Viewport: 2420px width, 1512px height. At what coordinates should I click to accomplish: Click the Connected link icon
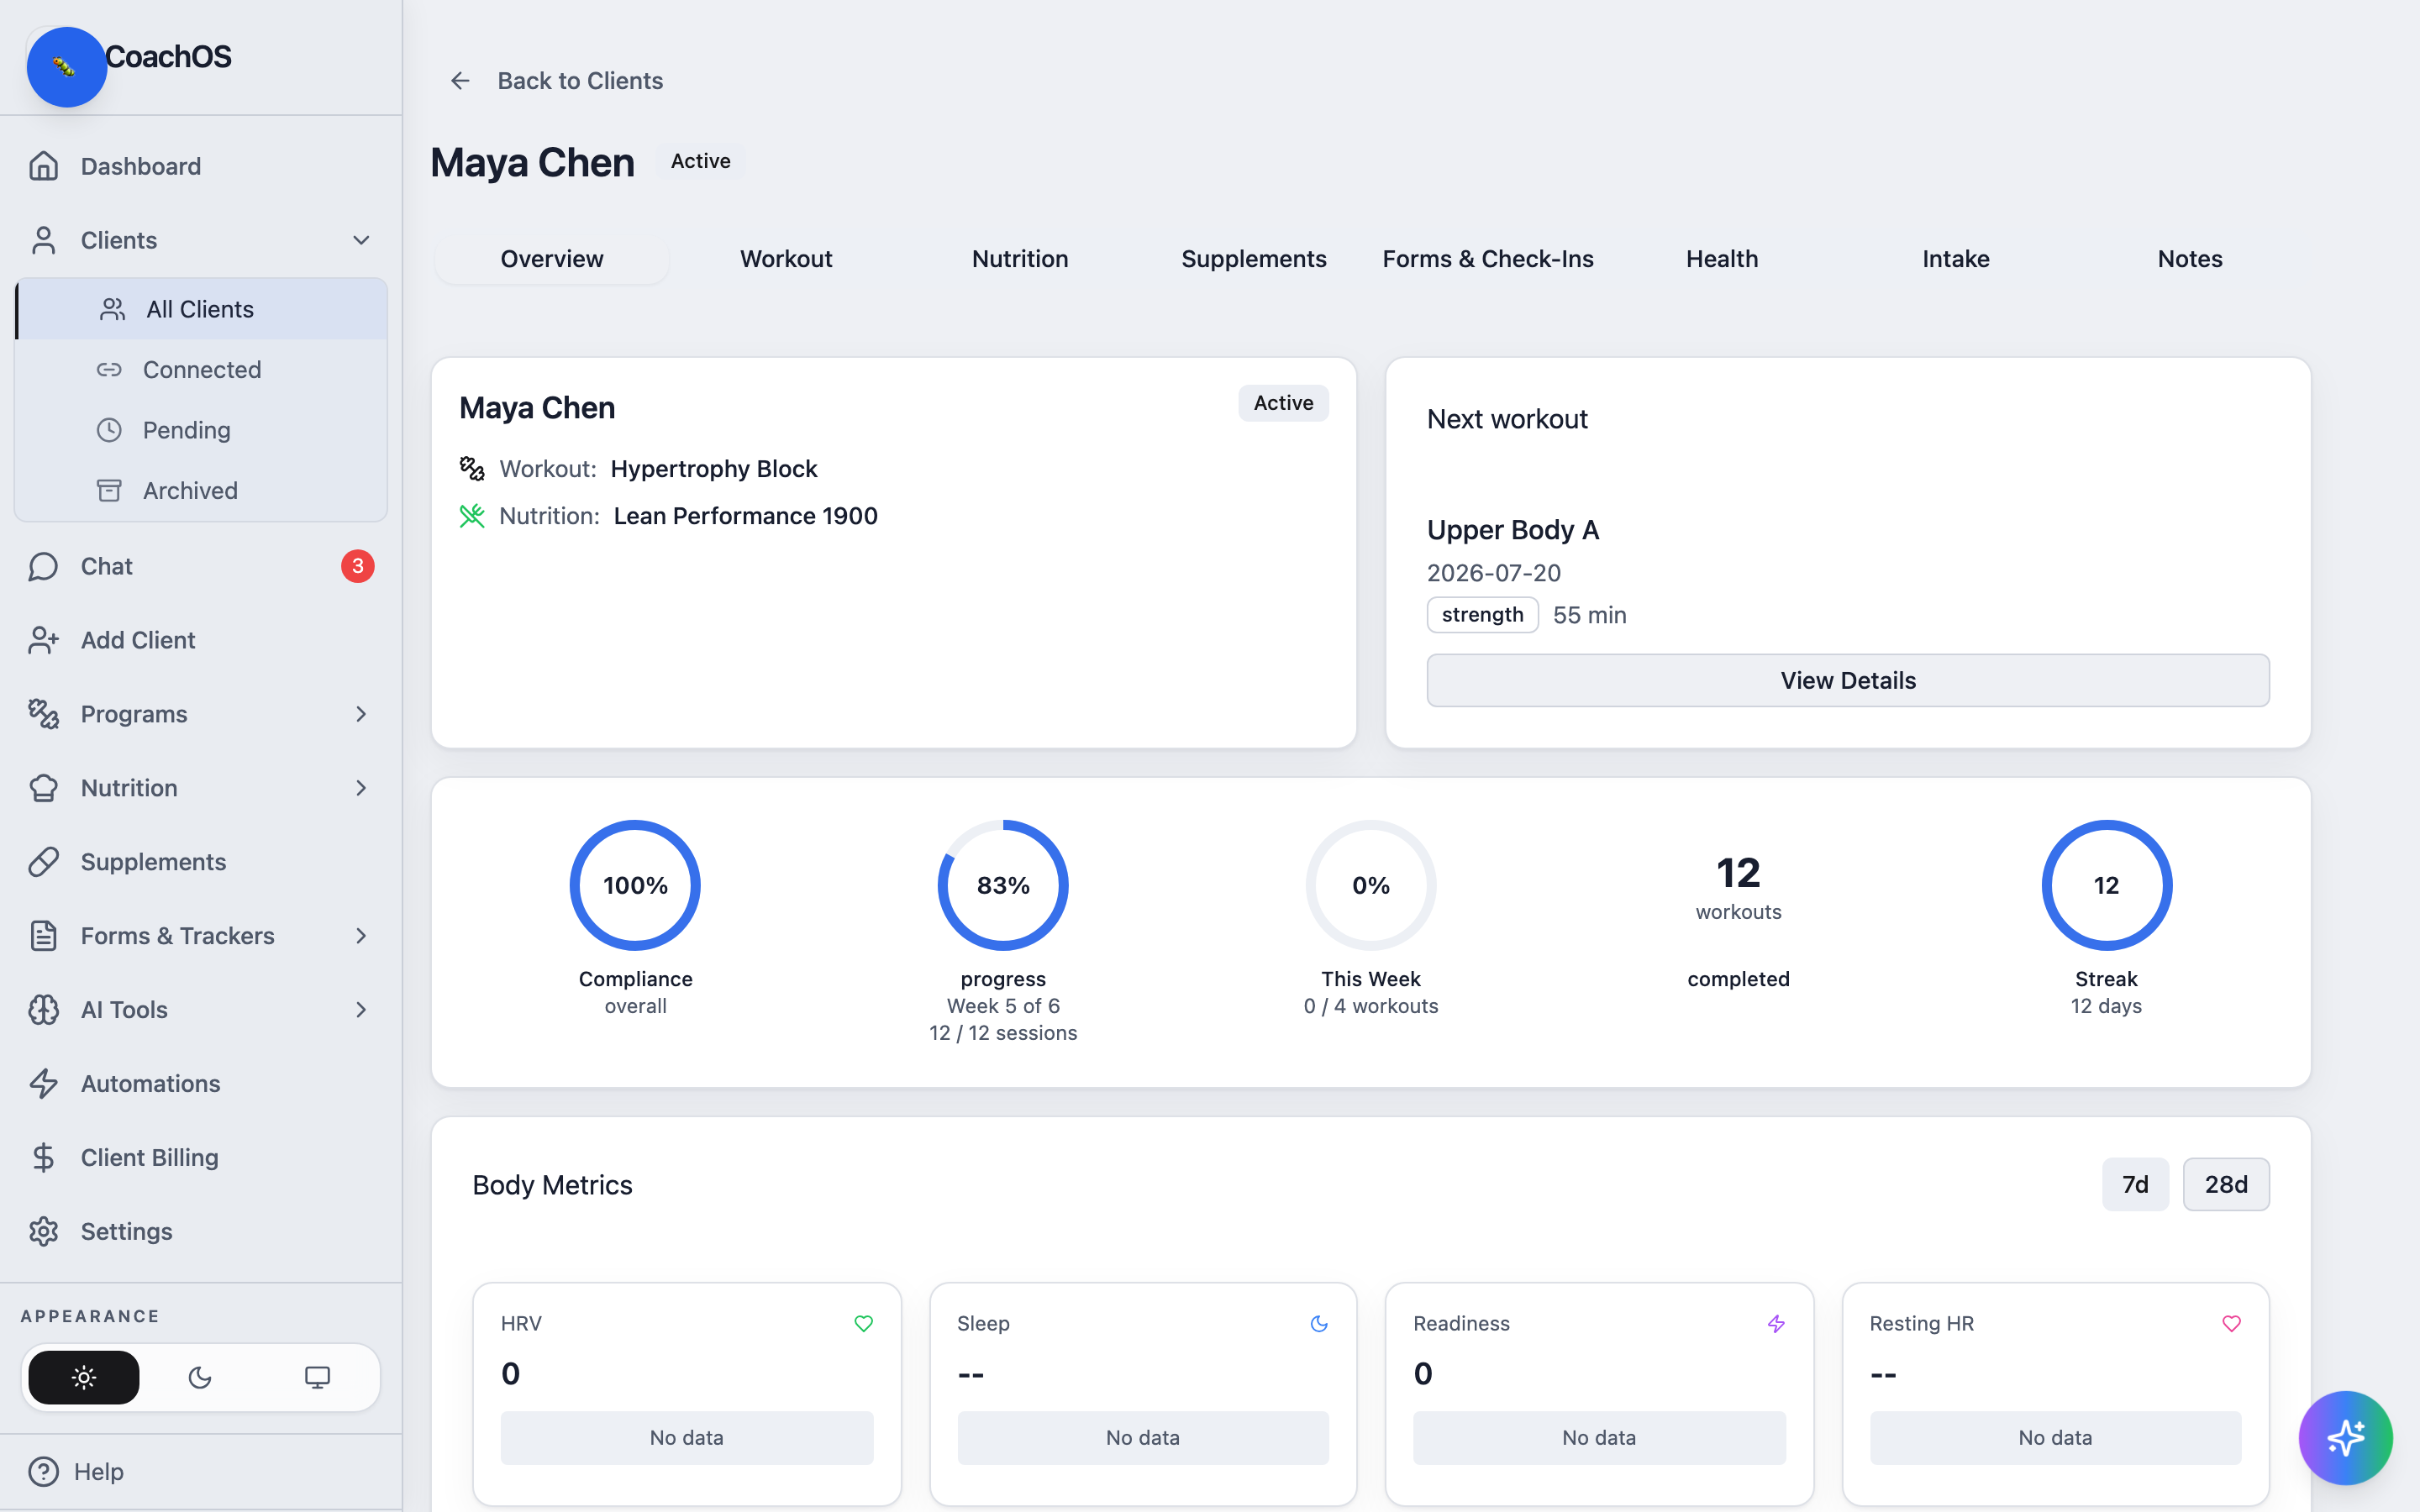(x=109, y=370)
